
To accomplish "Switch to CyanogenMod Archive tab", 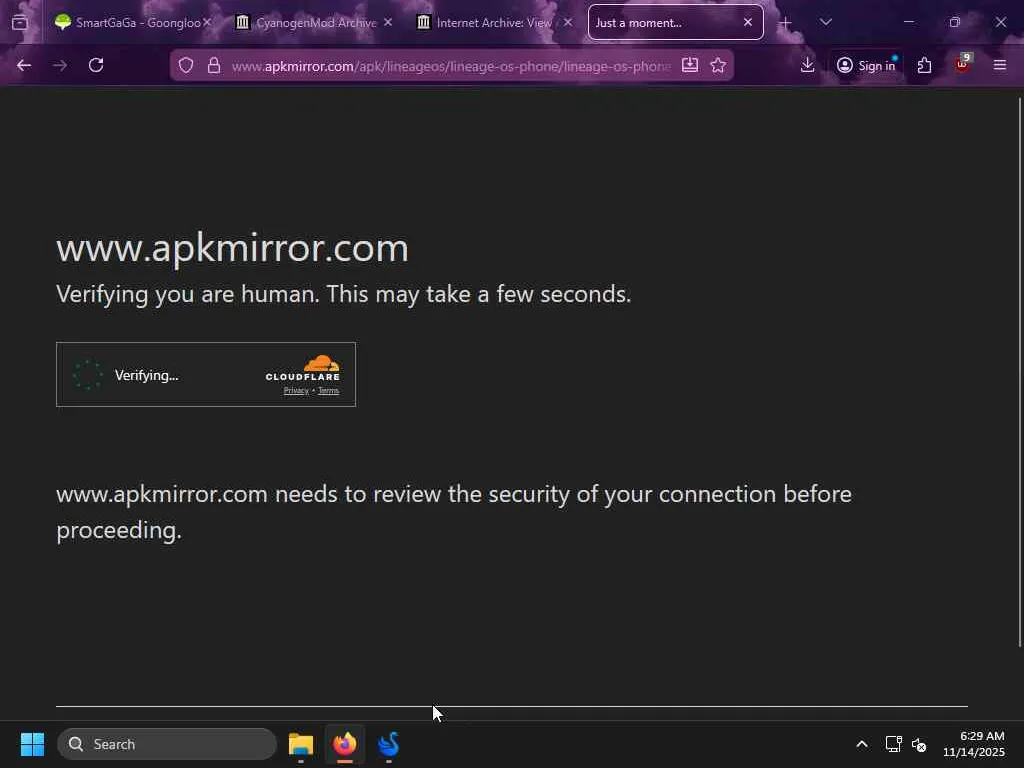I will (x=315, y=22).
